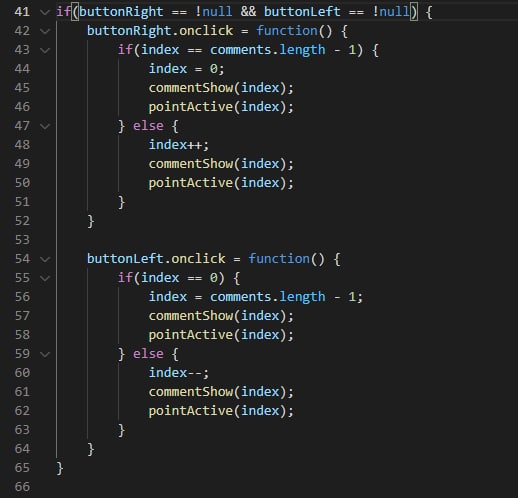Click 'buttonLeft.onclick' on line 54
The width and height of the screenshot is (518, 498).
[156, 259]
